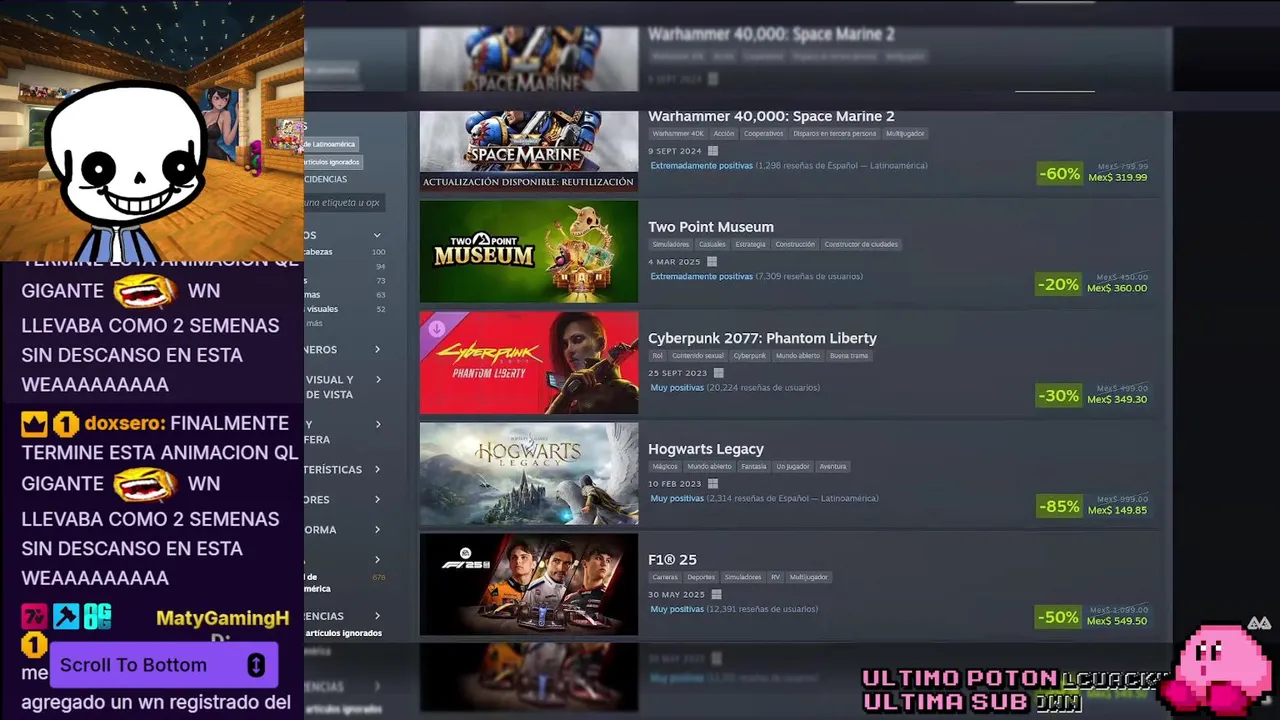The height and width of the screenshot is (720, 1280).
Task: Click the teal GG badge next to MatyGamingH
Action: tap(97, 617)
